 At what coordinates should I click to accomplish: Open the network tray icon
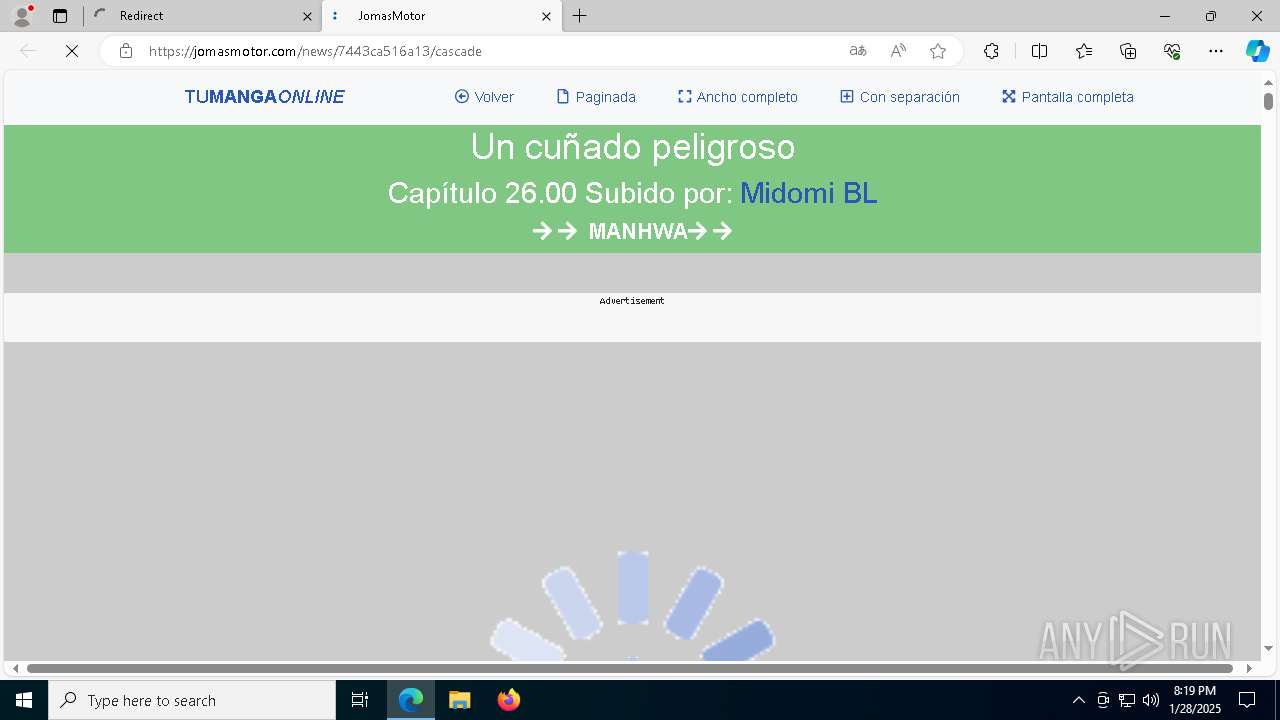(x=1127, y=700)
